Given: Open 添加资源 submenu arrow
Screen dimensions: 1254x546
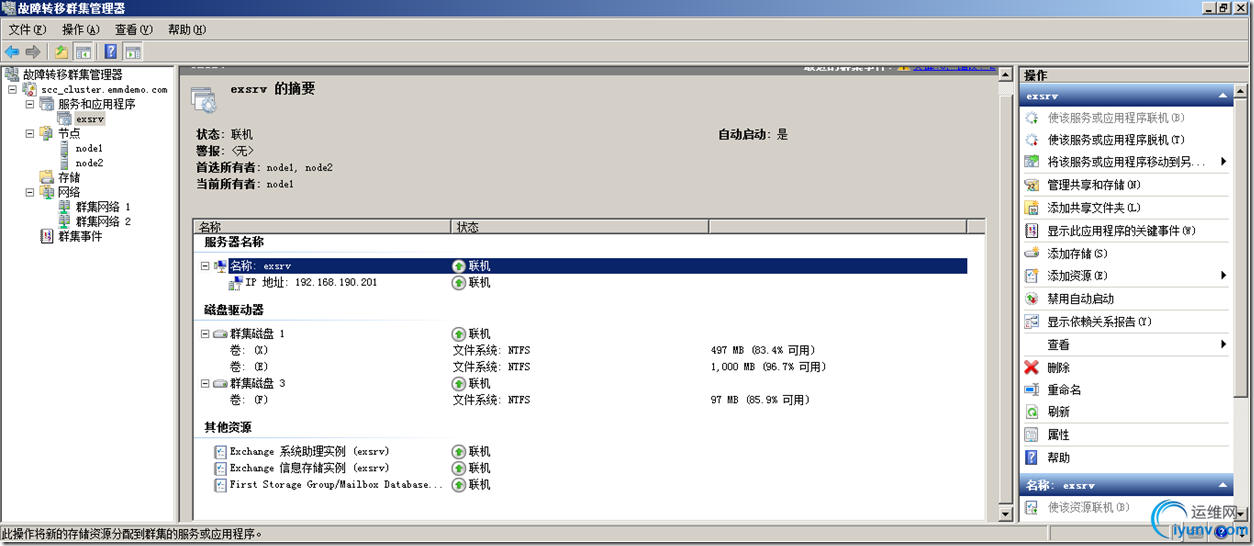Looking at the screenshot, I should (x=1223, y=275).
